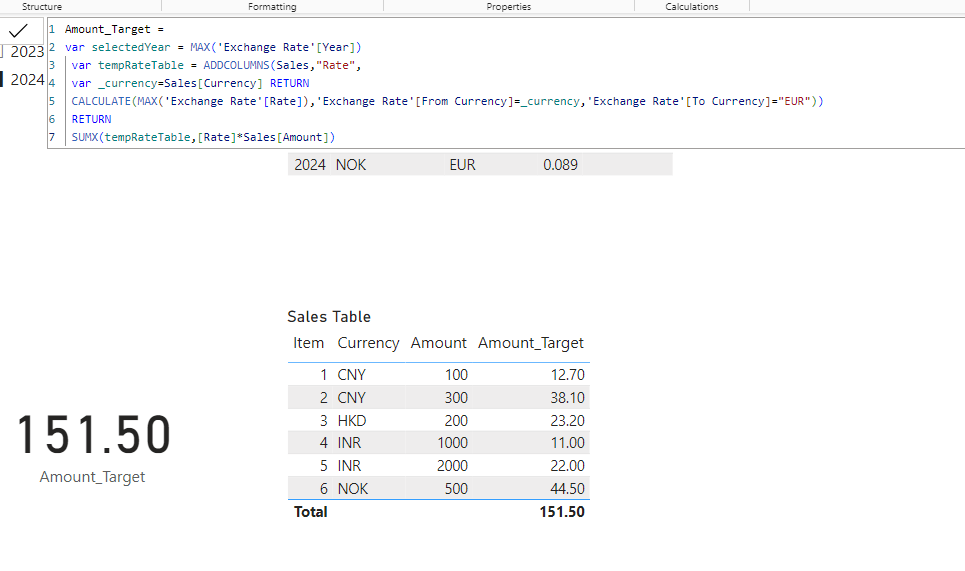This screenshot has width=965, height=571.
Task: Select the Amount 100 cell
Action: 456,375
